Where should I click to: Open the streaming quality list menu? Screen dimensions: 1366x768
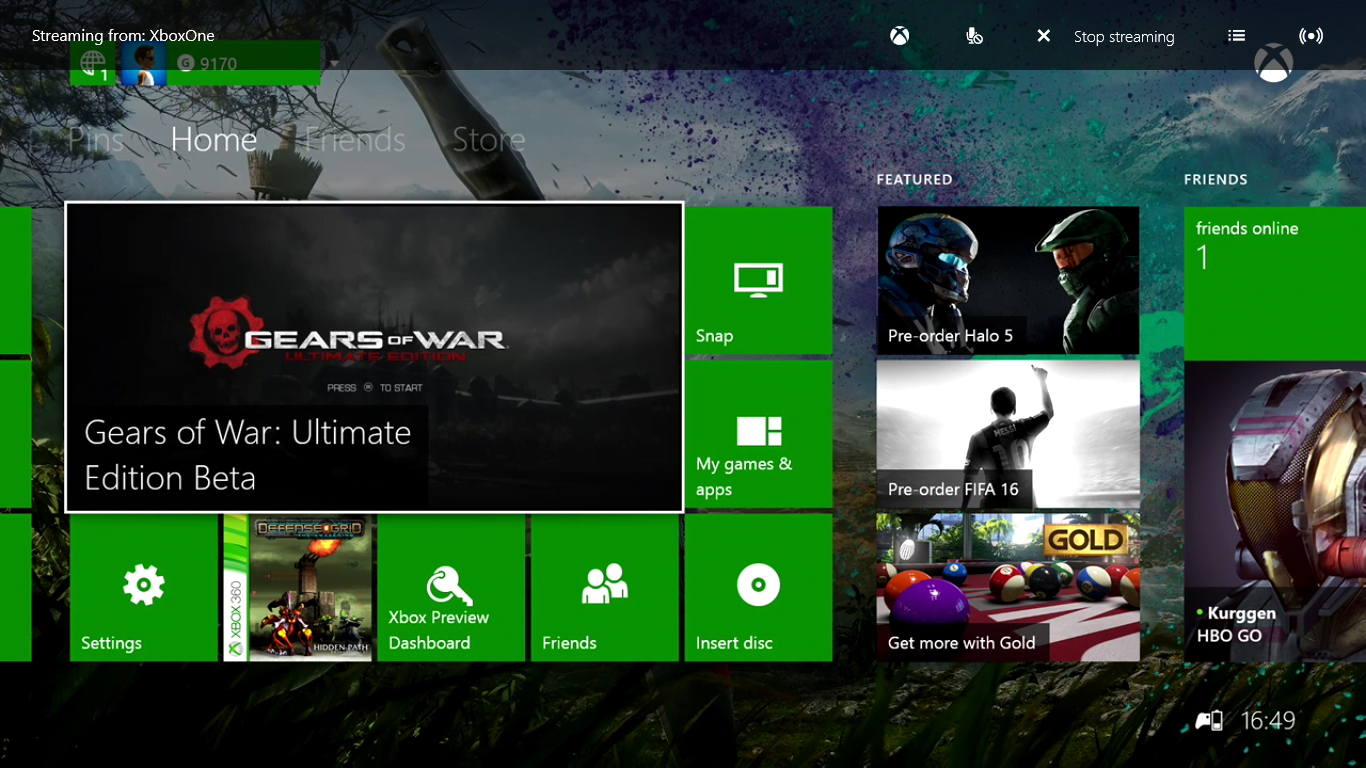[x=1237, y=36]
